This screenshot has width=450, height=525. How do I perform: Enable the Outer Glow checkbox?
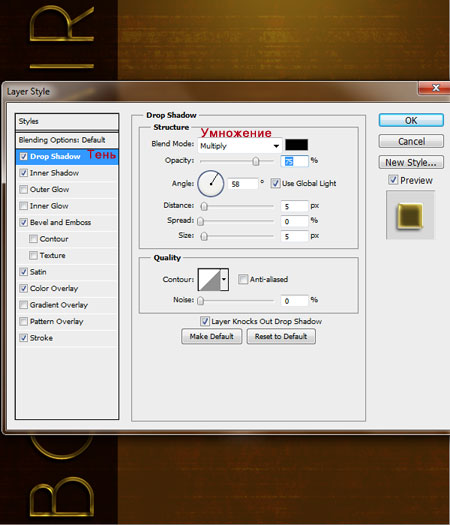(23, 190)
